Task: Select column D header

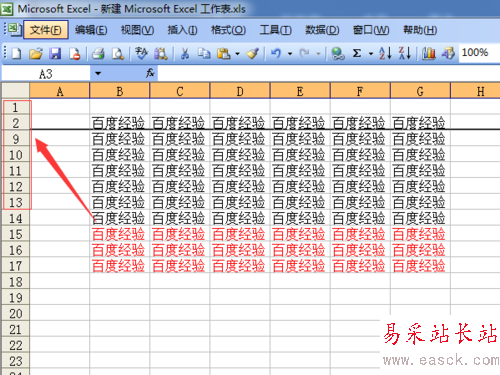Action: click(240, 91)
